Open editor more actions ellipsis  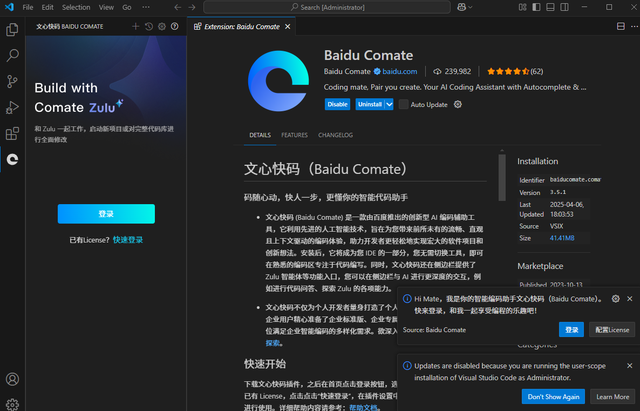[x=634, y=27]
